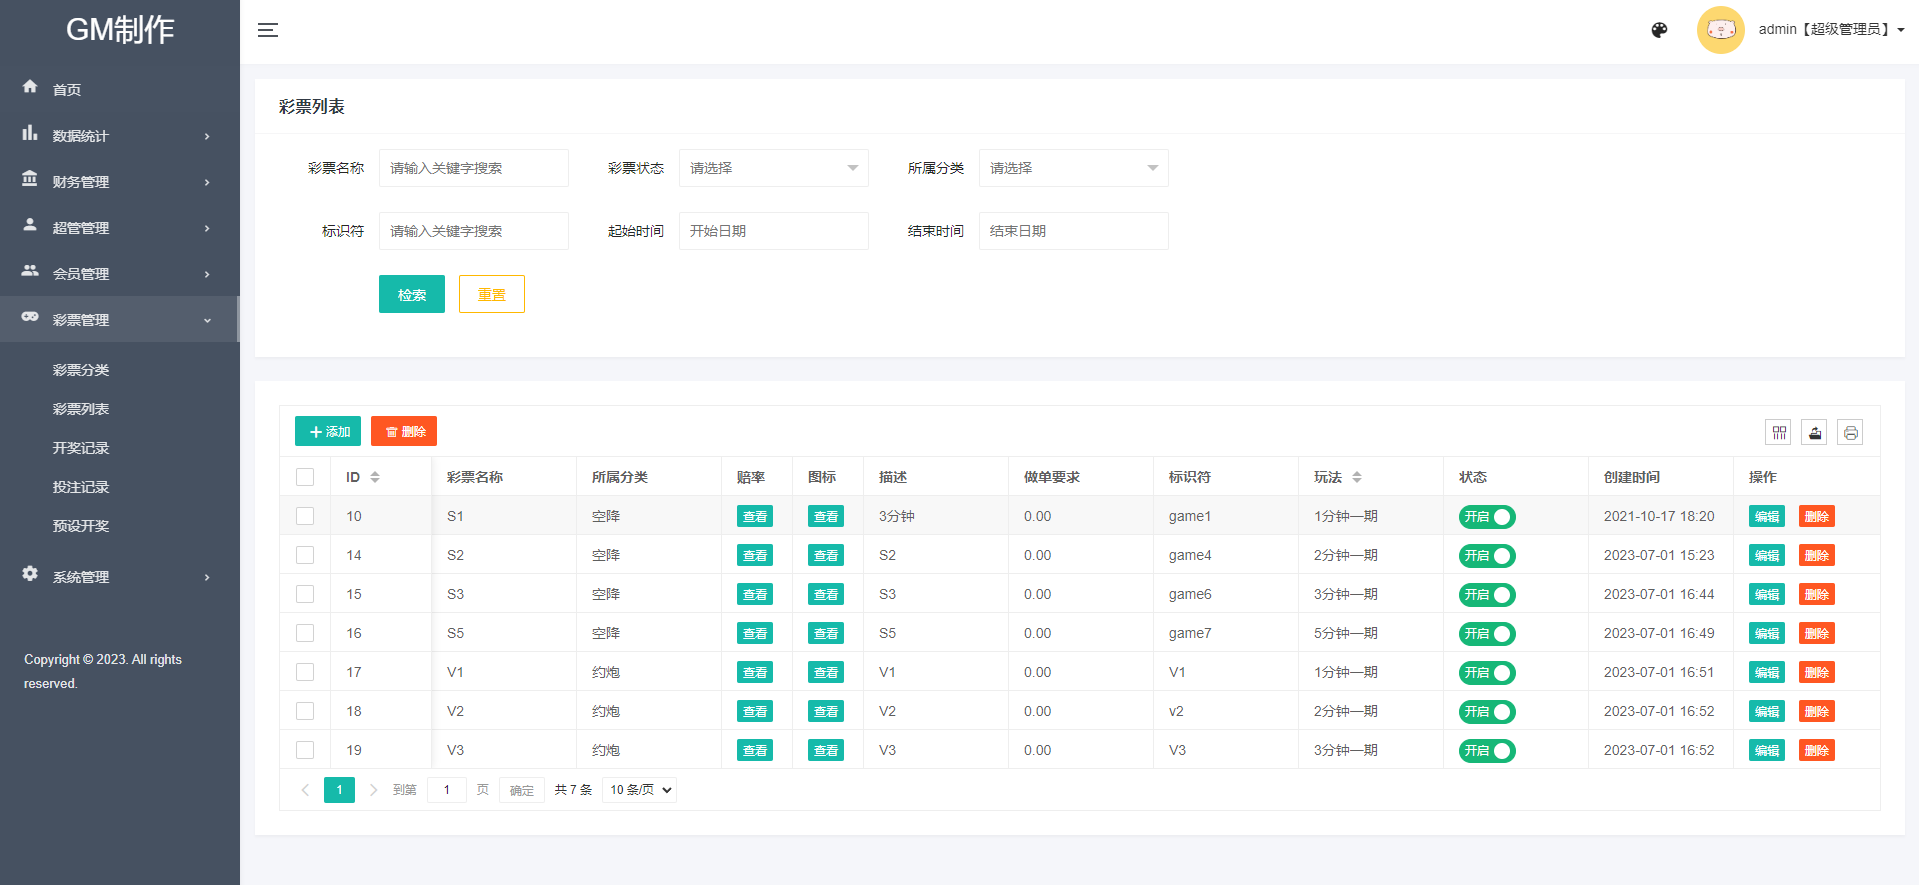The height and width of the screenshot is (885, 1919).
Task: Sort table by ID column arrows
Action: [x=375, y=477]
